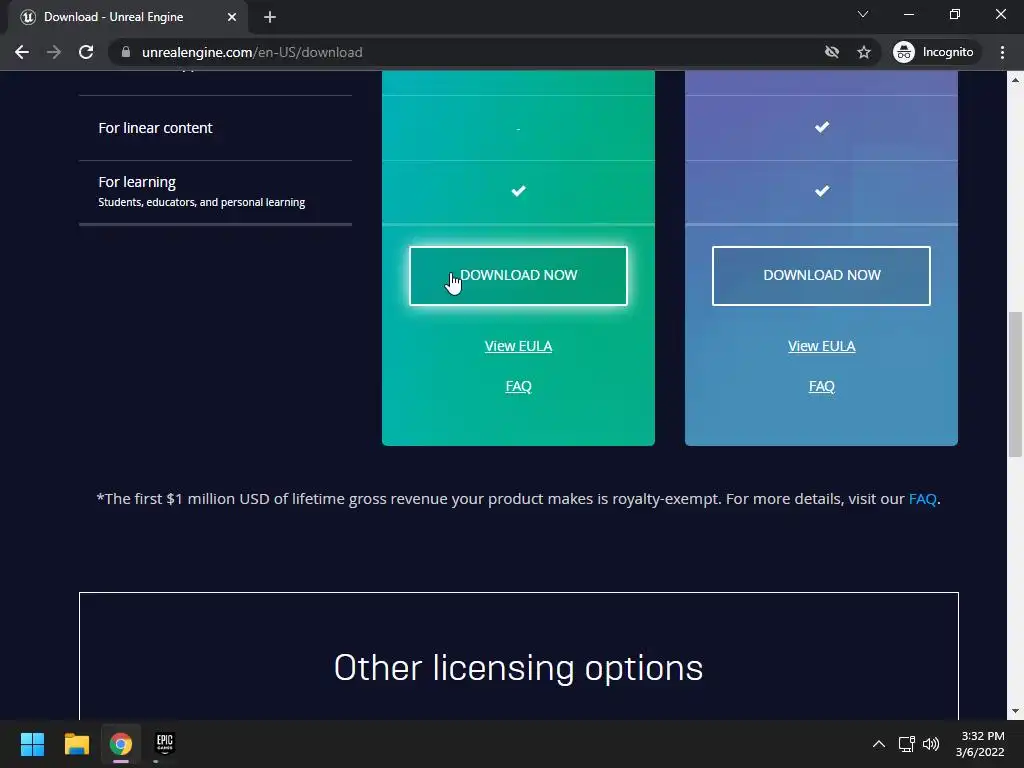Open the clock and date panel
1024x768 pixels.
click(x=980, y=744)
